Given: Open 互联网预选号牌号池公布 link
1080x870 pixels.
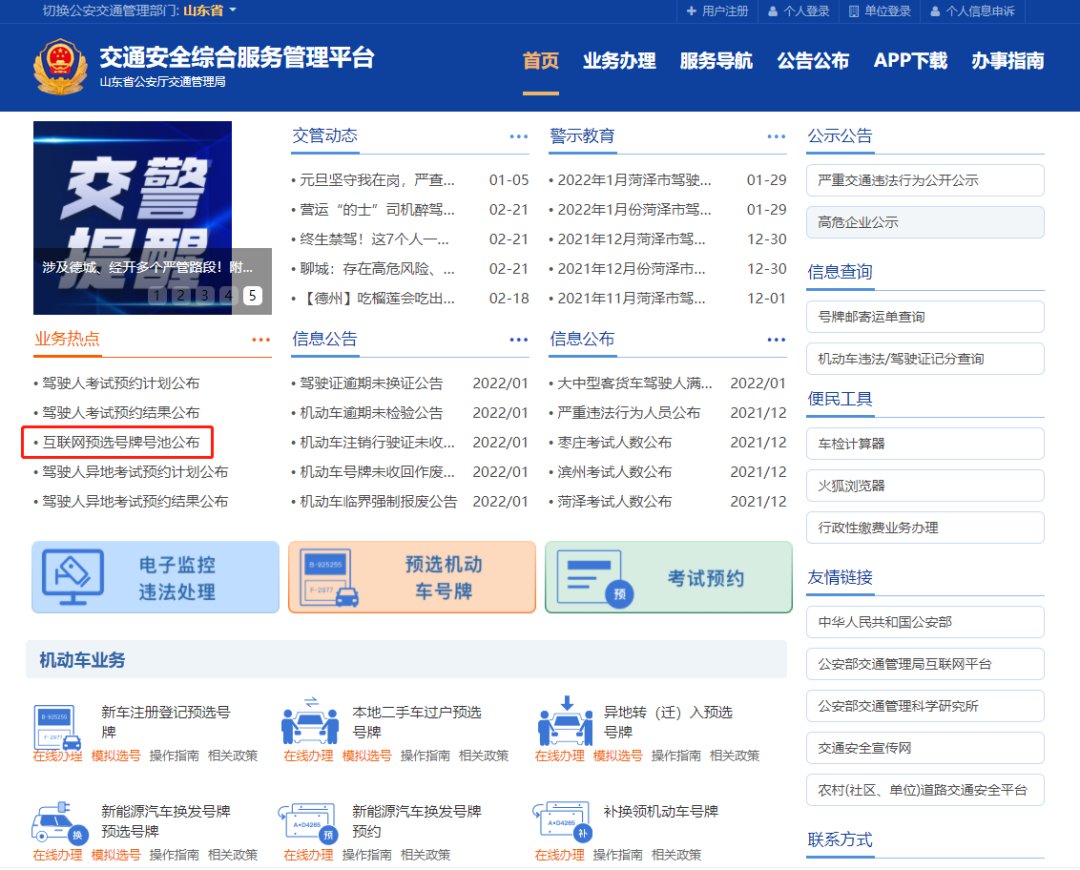Looking at the screenshot, I should point(120,442).
